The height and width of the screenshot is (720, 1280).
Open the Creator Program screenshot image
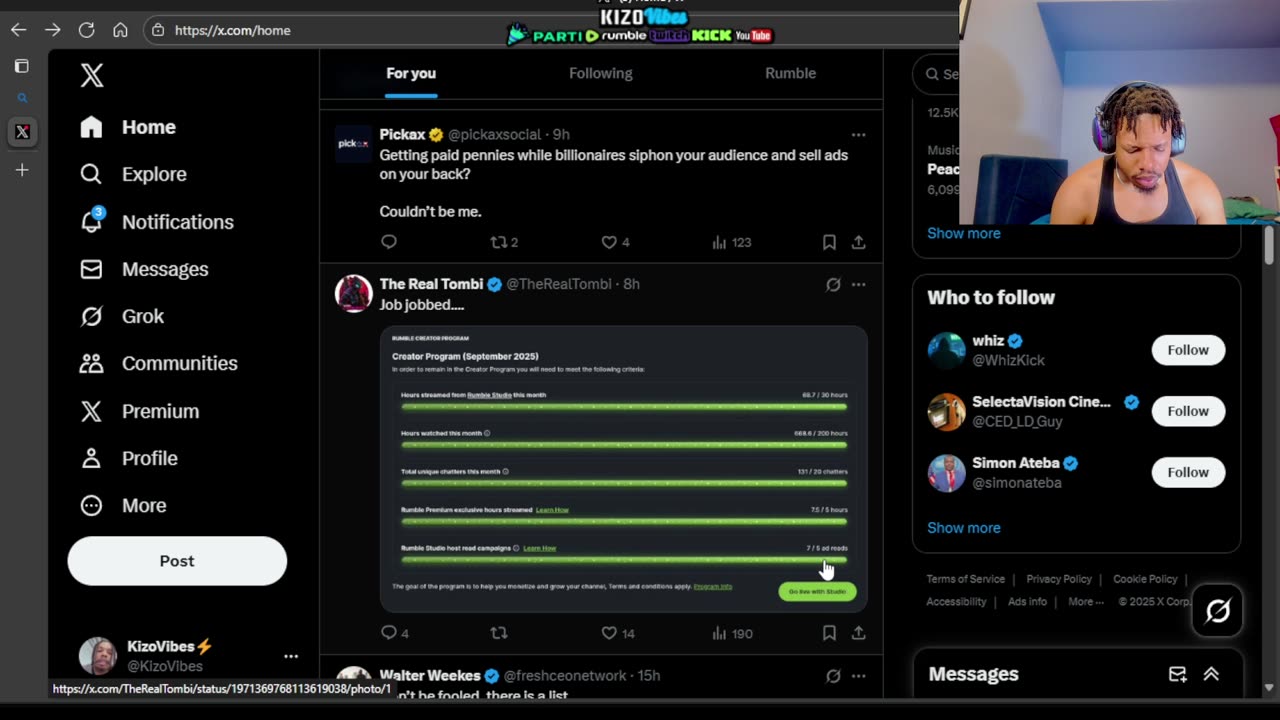pyautogui.click(x=623, y=468)
